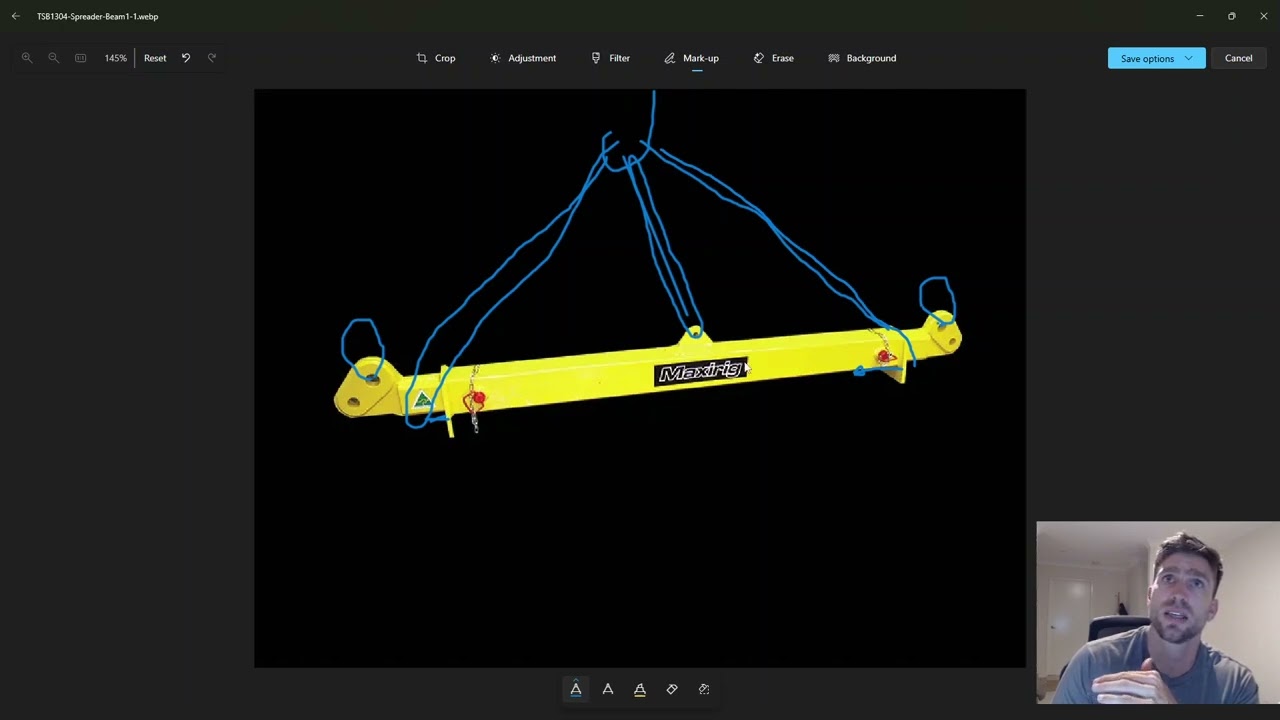Image resolution: width=1280 pixels, height=720 pixels.
Task: Click the Cancel button
Action: pos(1238,58)
